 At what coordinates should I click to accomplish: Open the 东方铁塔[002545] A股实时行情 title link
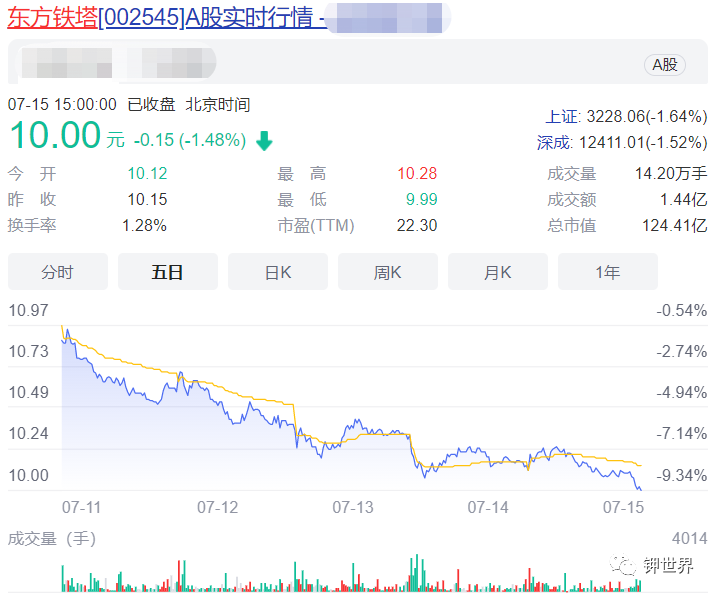click(x=167, y=17)
